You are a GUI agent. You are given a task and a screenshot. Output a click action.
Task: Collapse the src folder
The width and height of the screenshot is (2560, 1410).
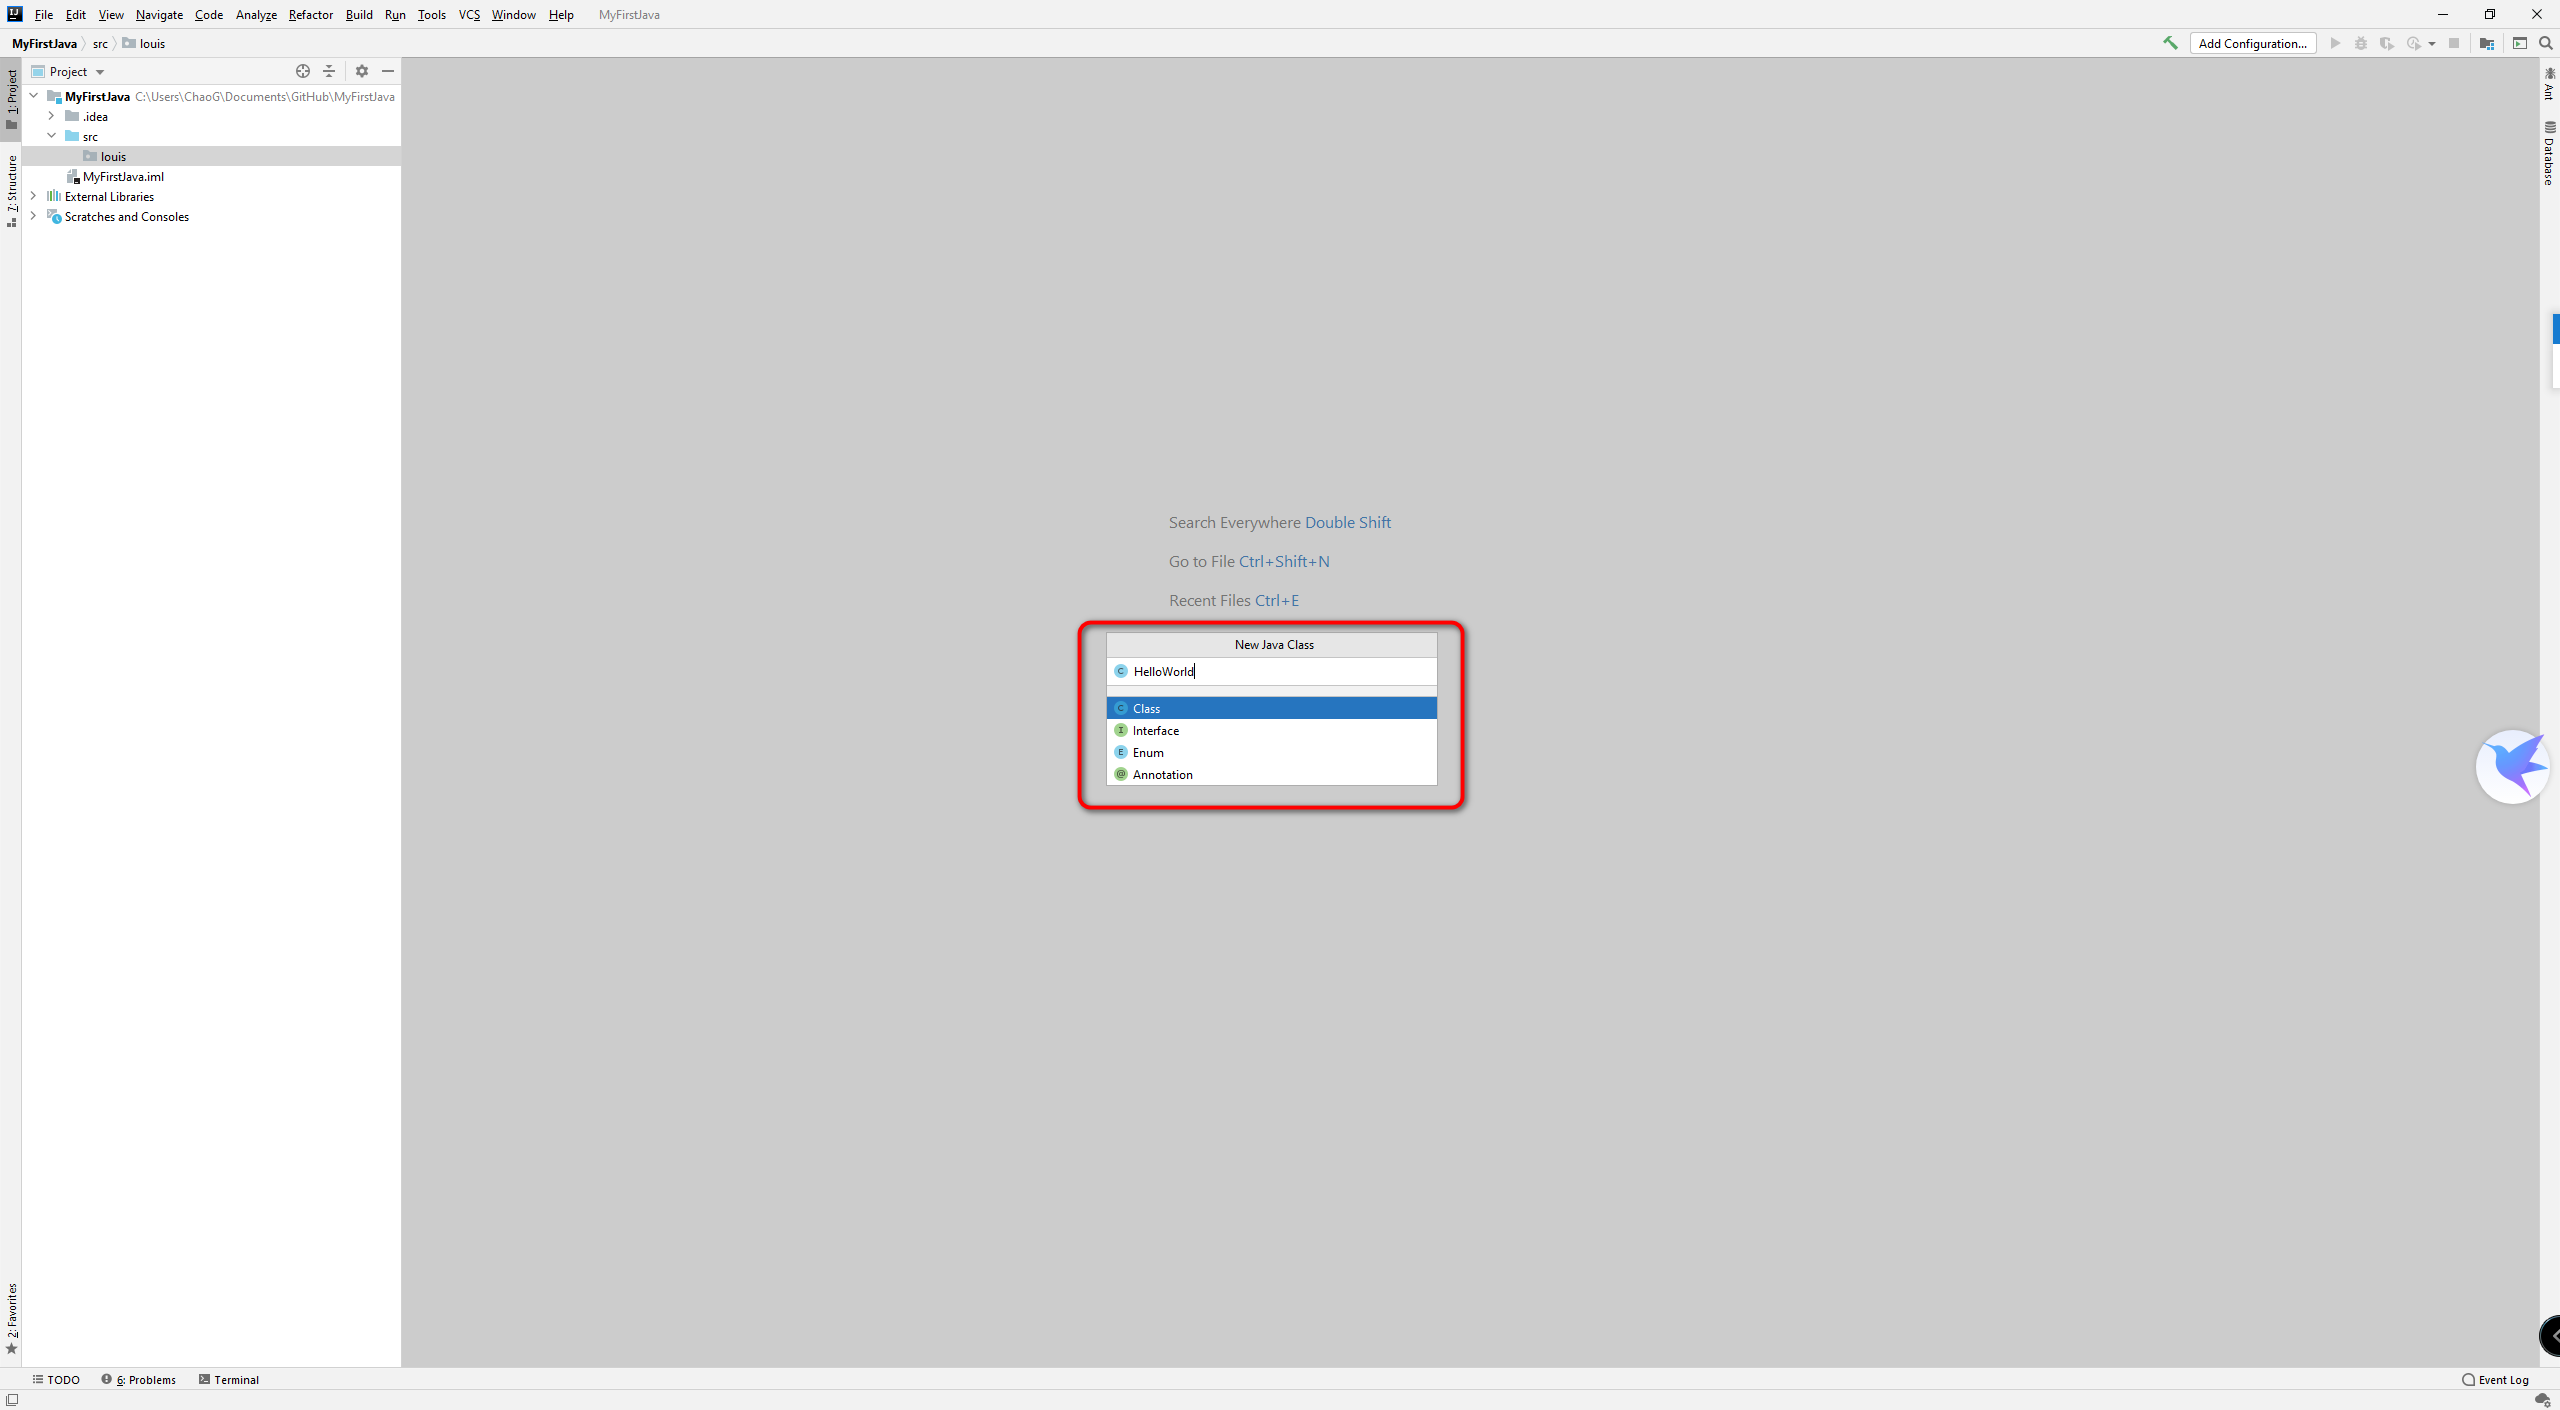pyautogui.click(x=52, y=136)
